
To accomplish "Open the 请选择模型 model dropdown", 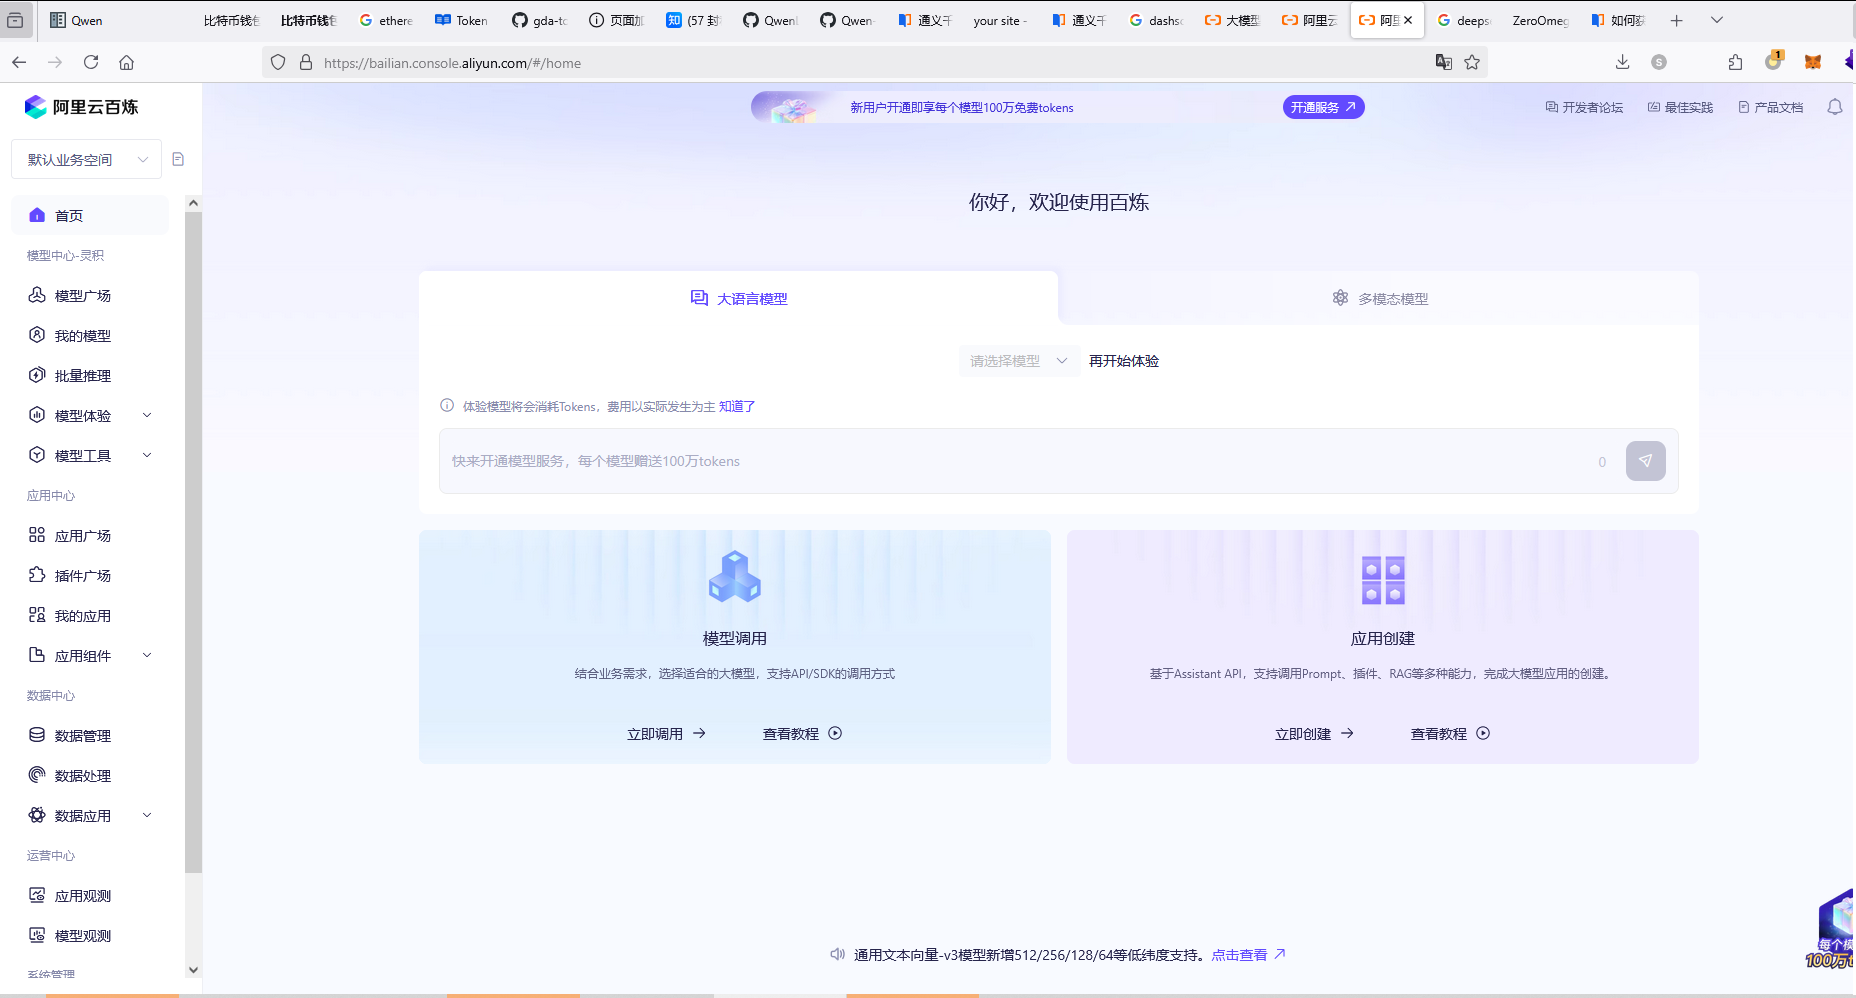I will (x=1018, y=361).
